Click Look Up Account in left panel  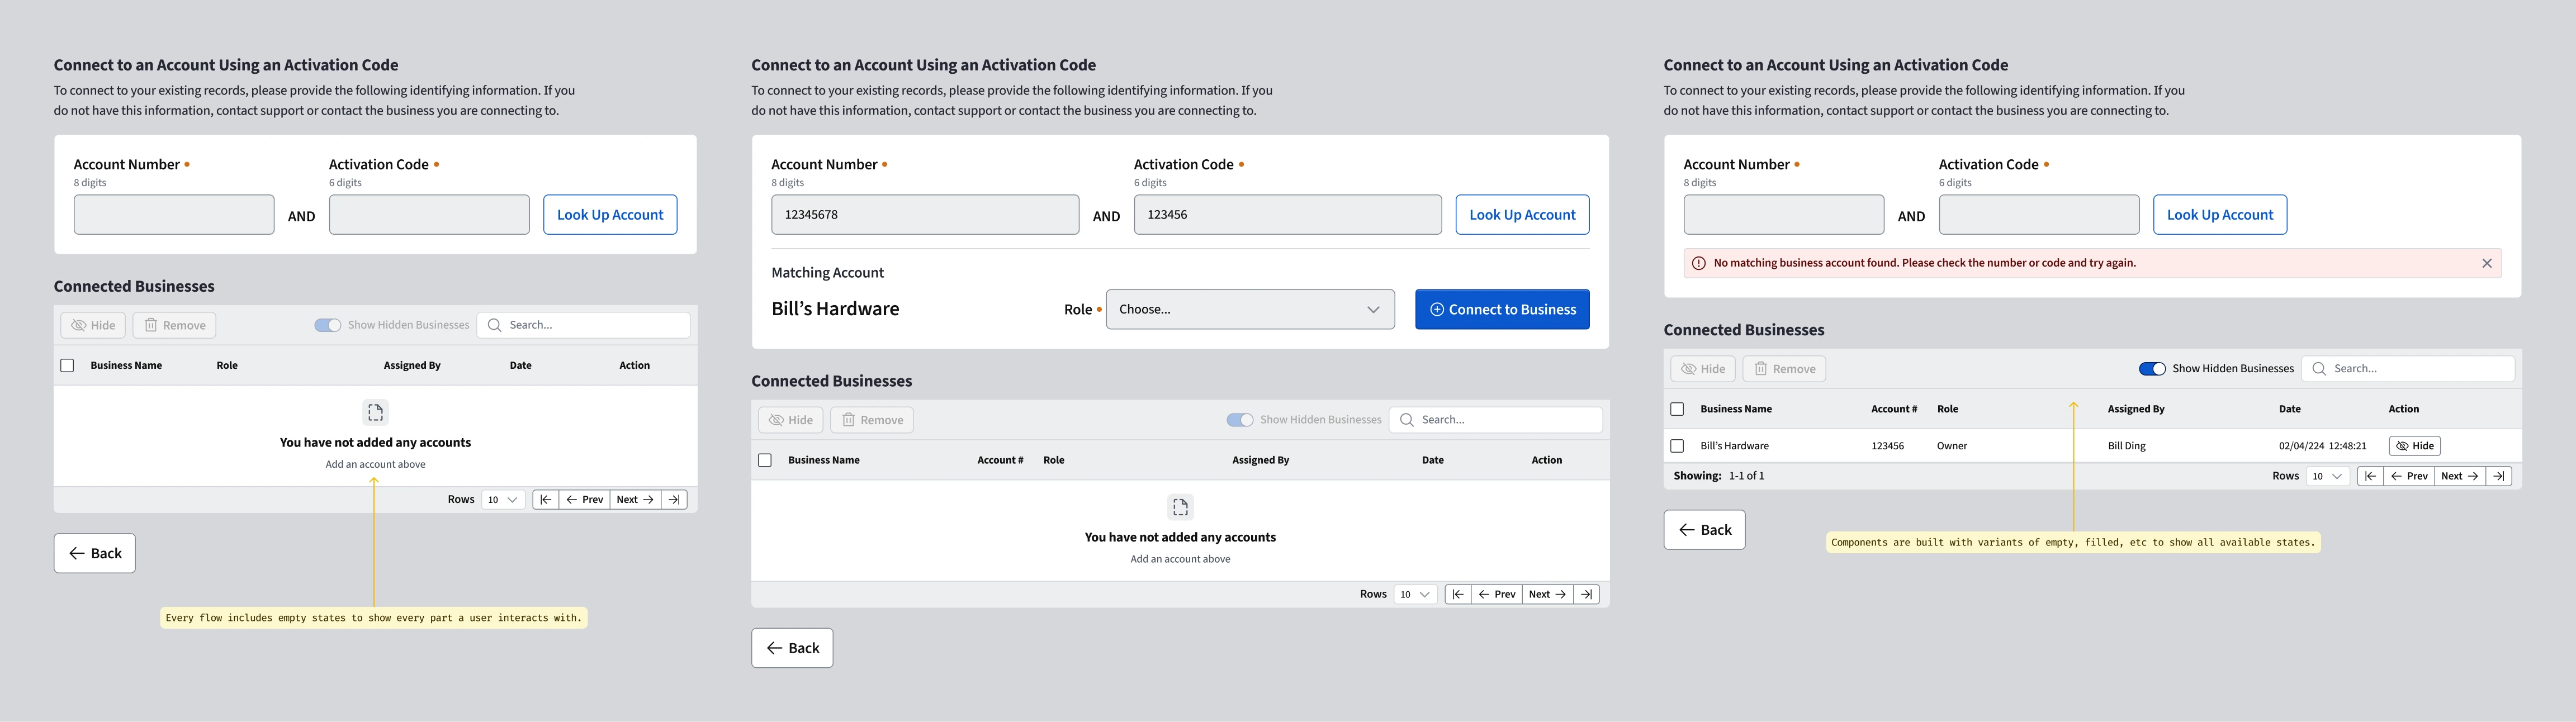click(x=610, y=215)
